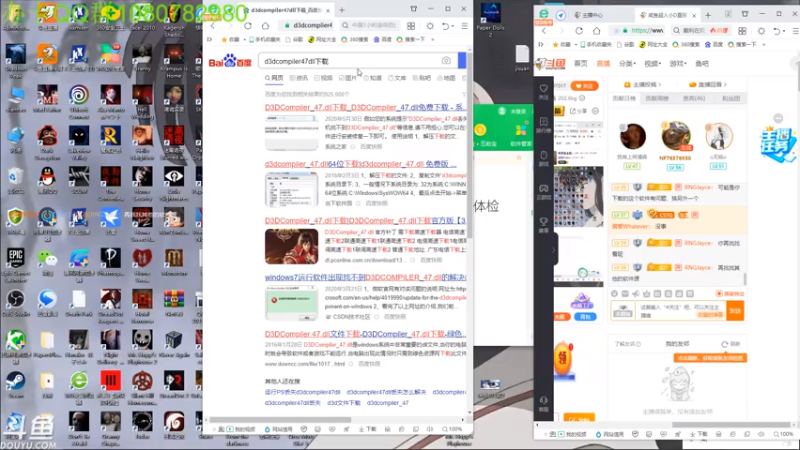Click the orange 关注 follow button on Douyu
800x450 pixels.
coord(584,86)
